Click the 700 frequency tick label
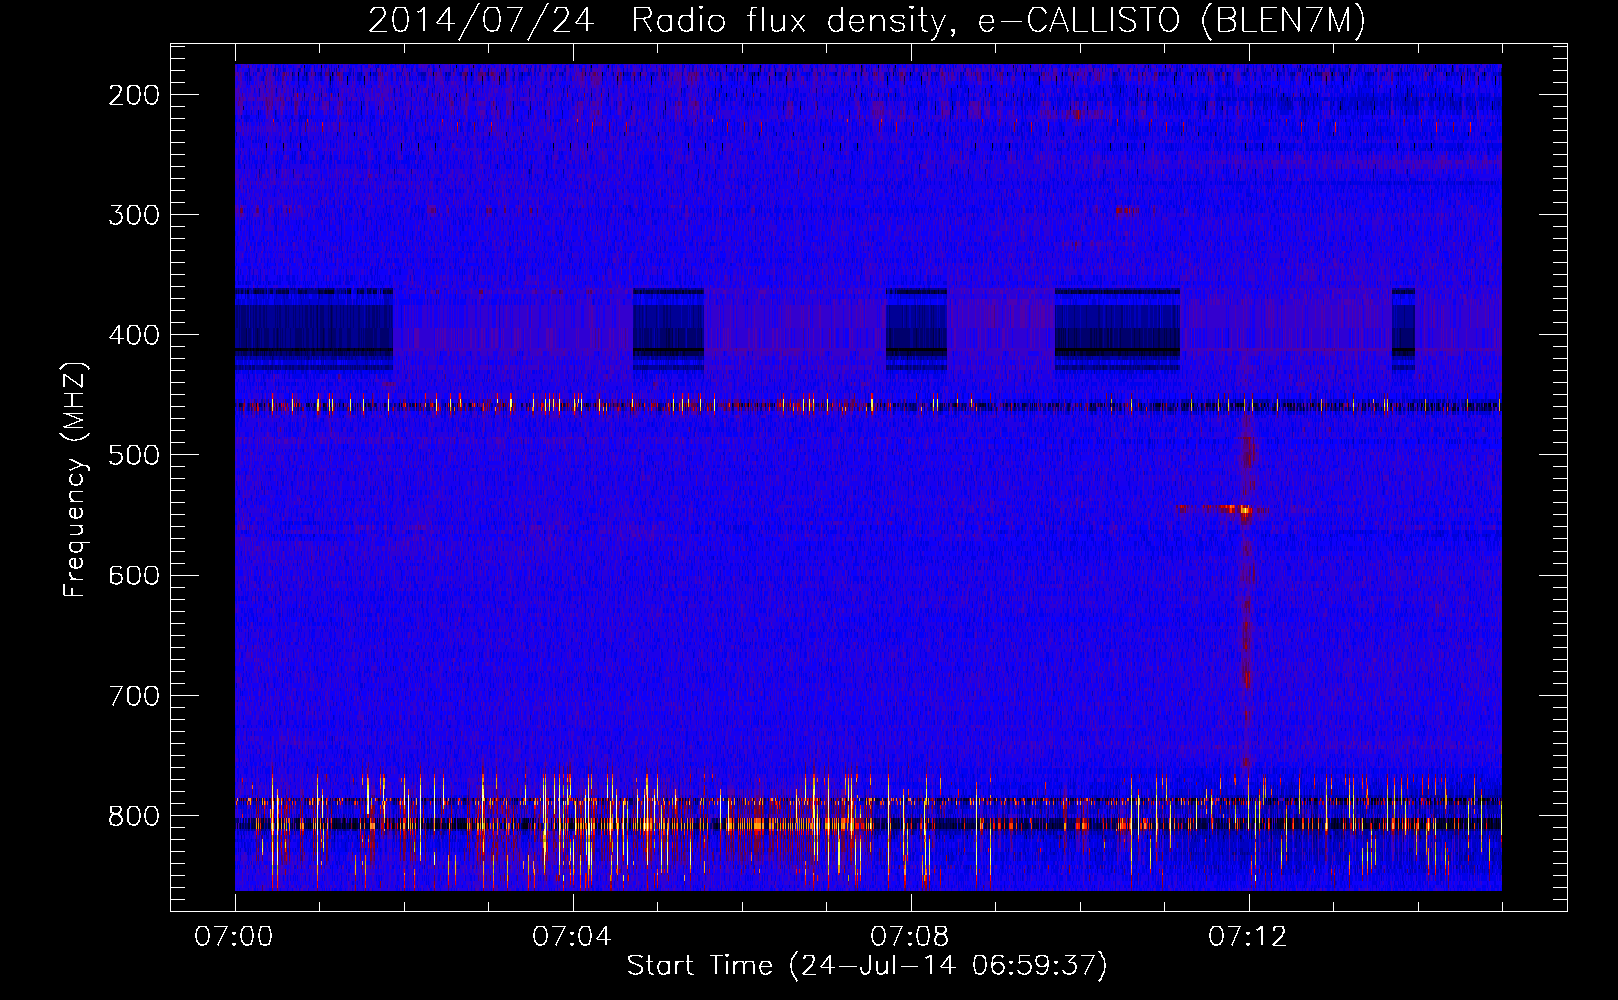Screen dimensions: 1618x1000 pyautogui.click(x=134, y=695)
